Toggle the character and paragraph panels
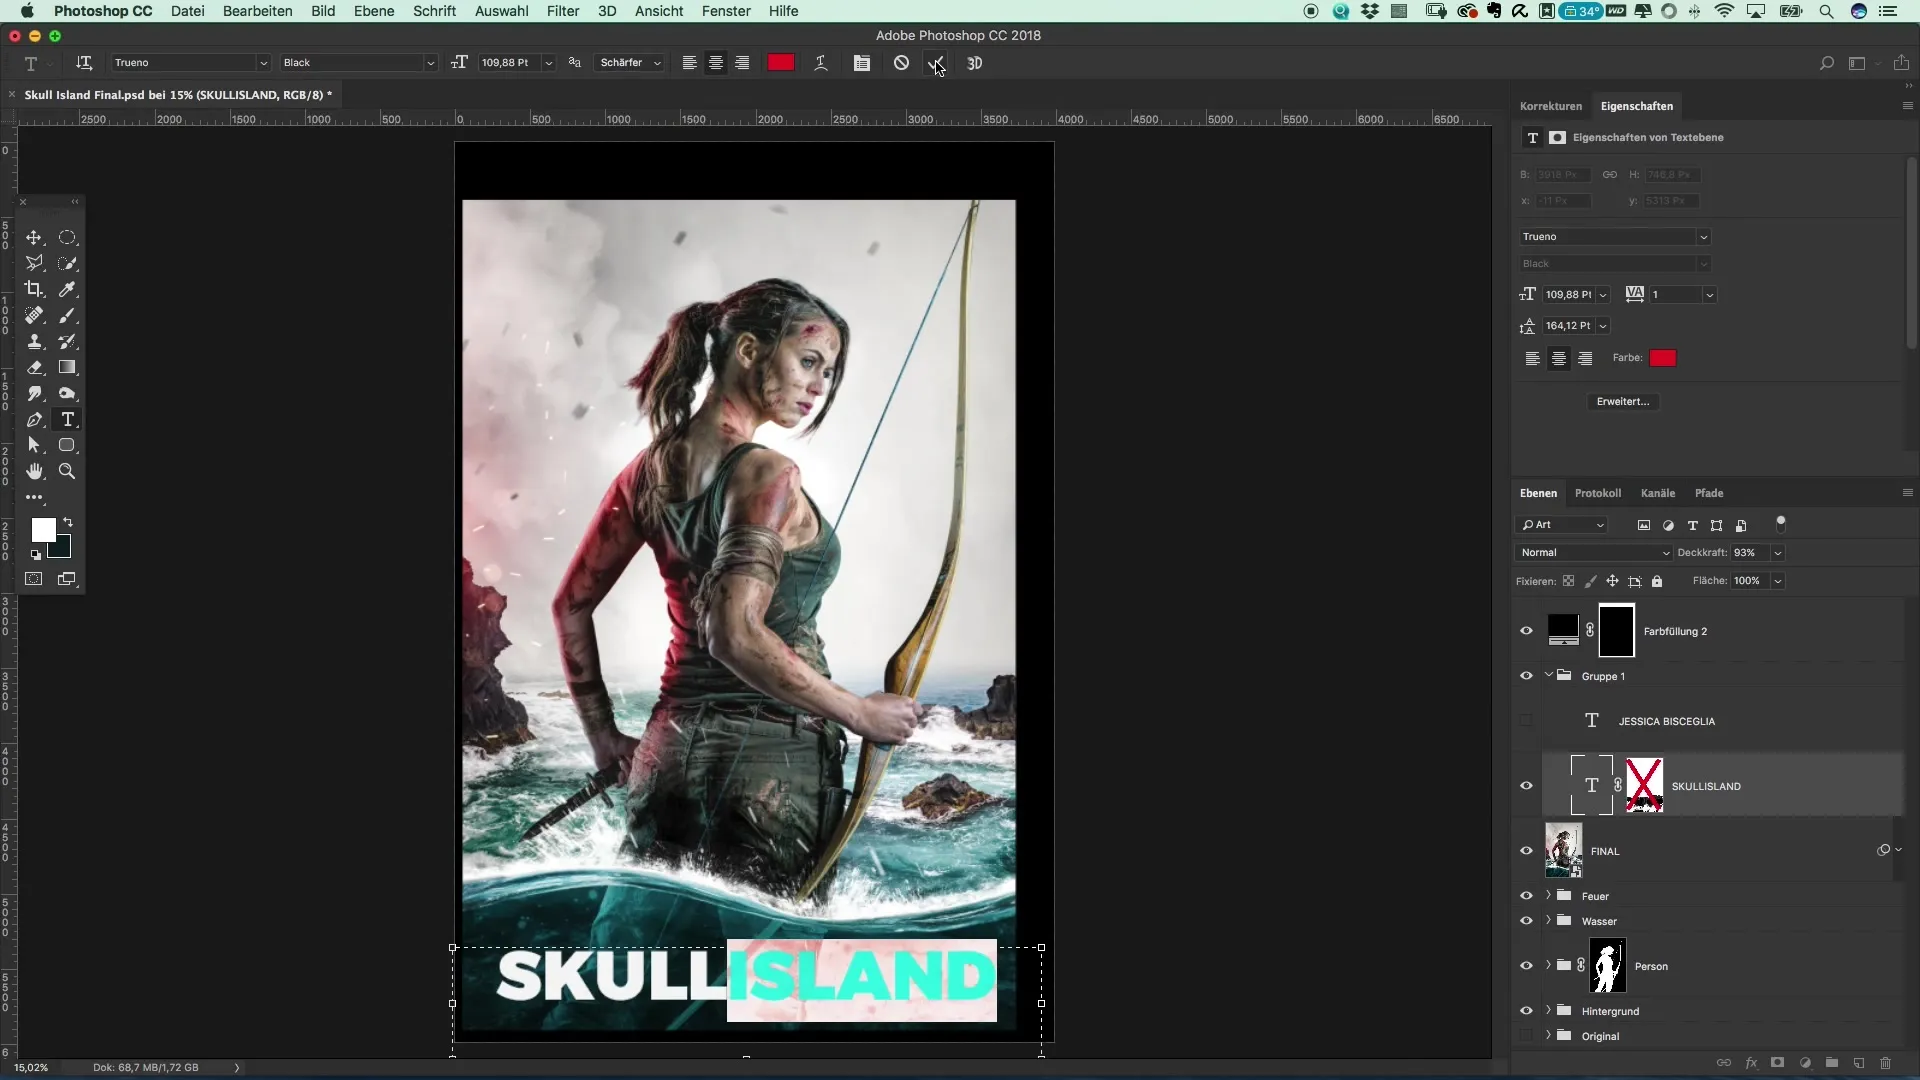Viewport: 1920px width, 1080px height. [x=861, y=63]
